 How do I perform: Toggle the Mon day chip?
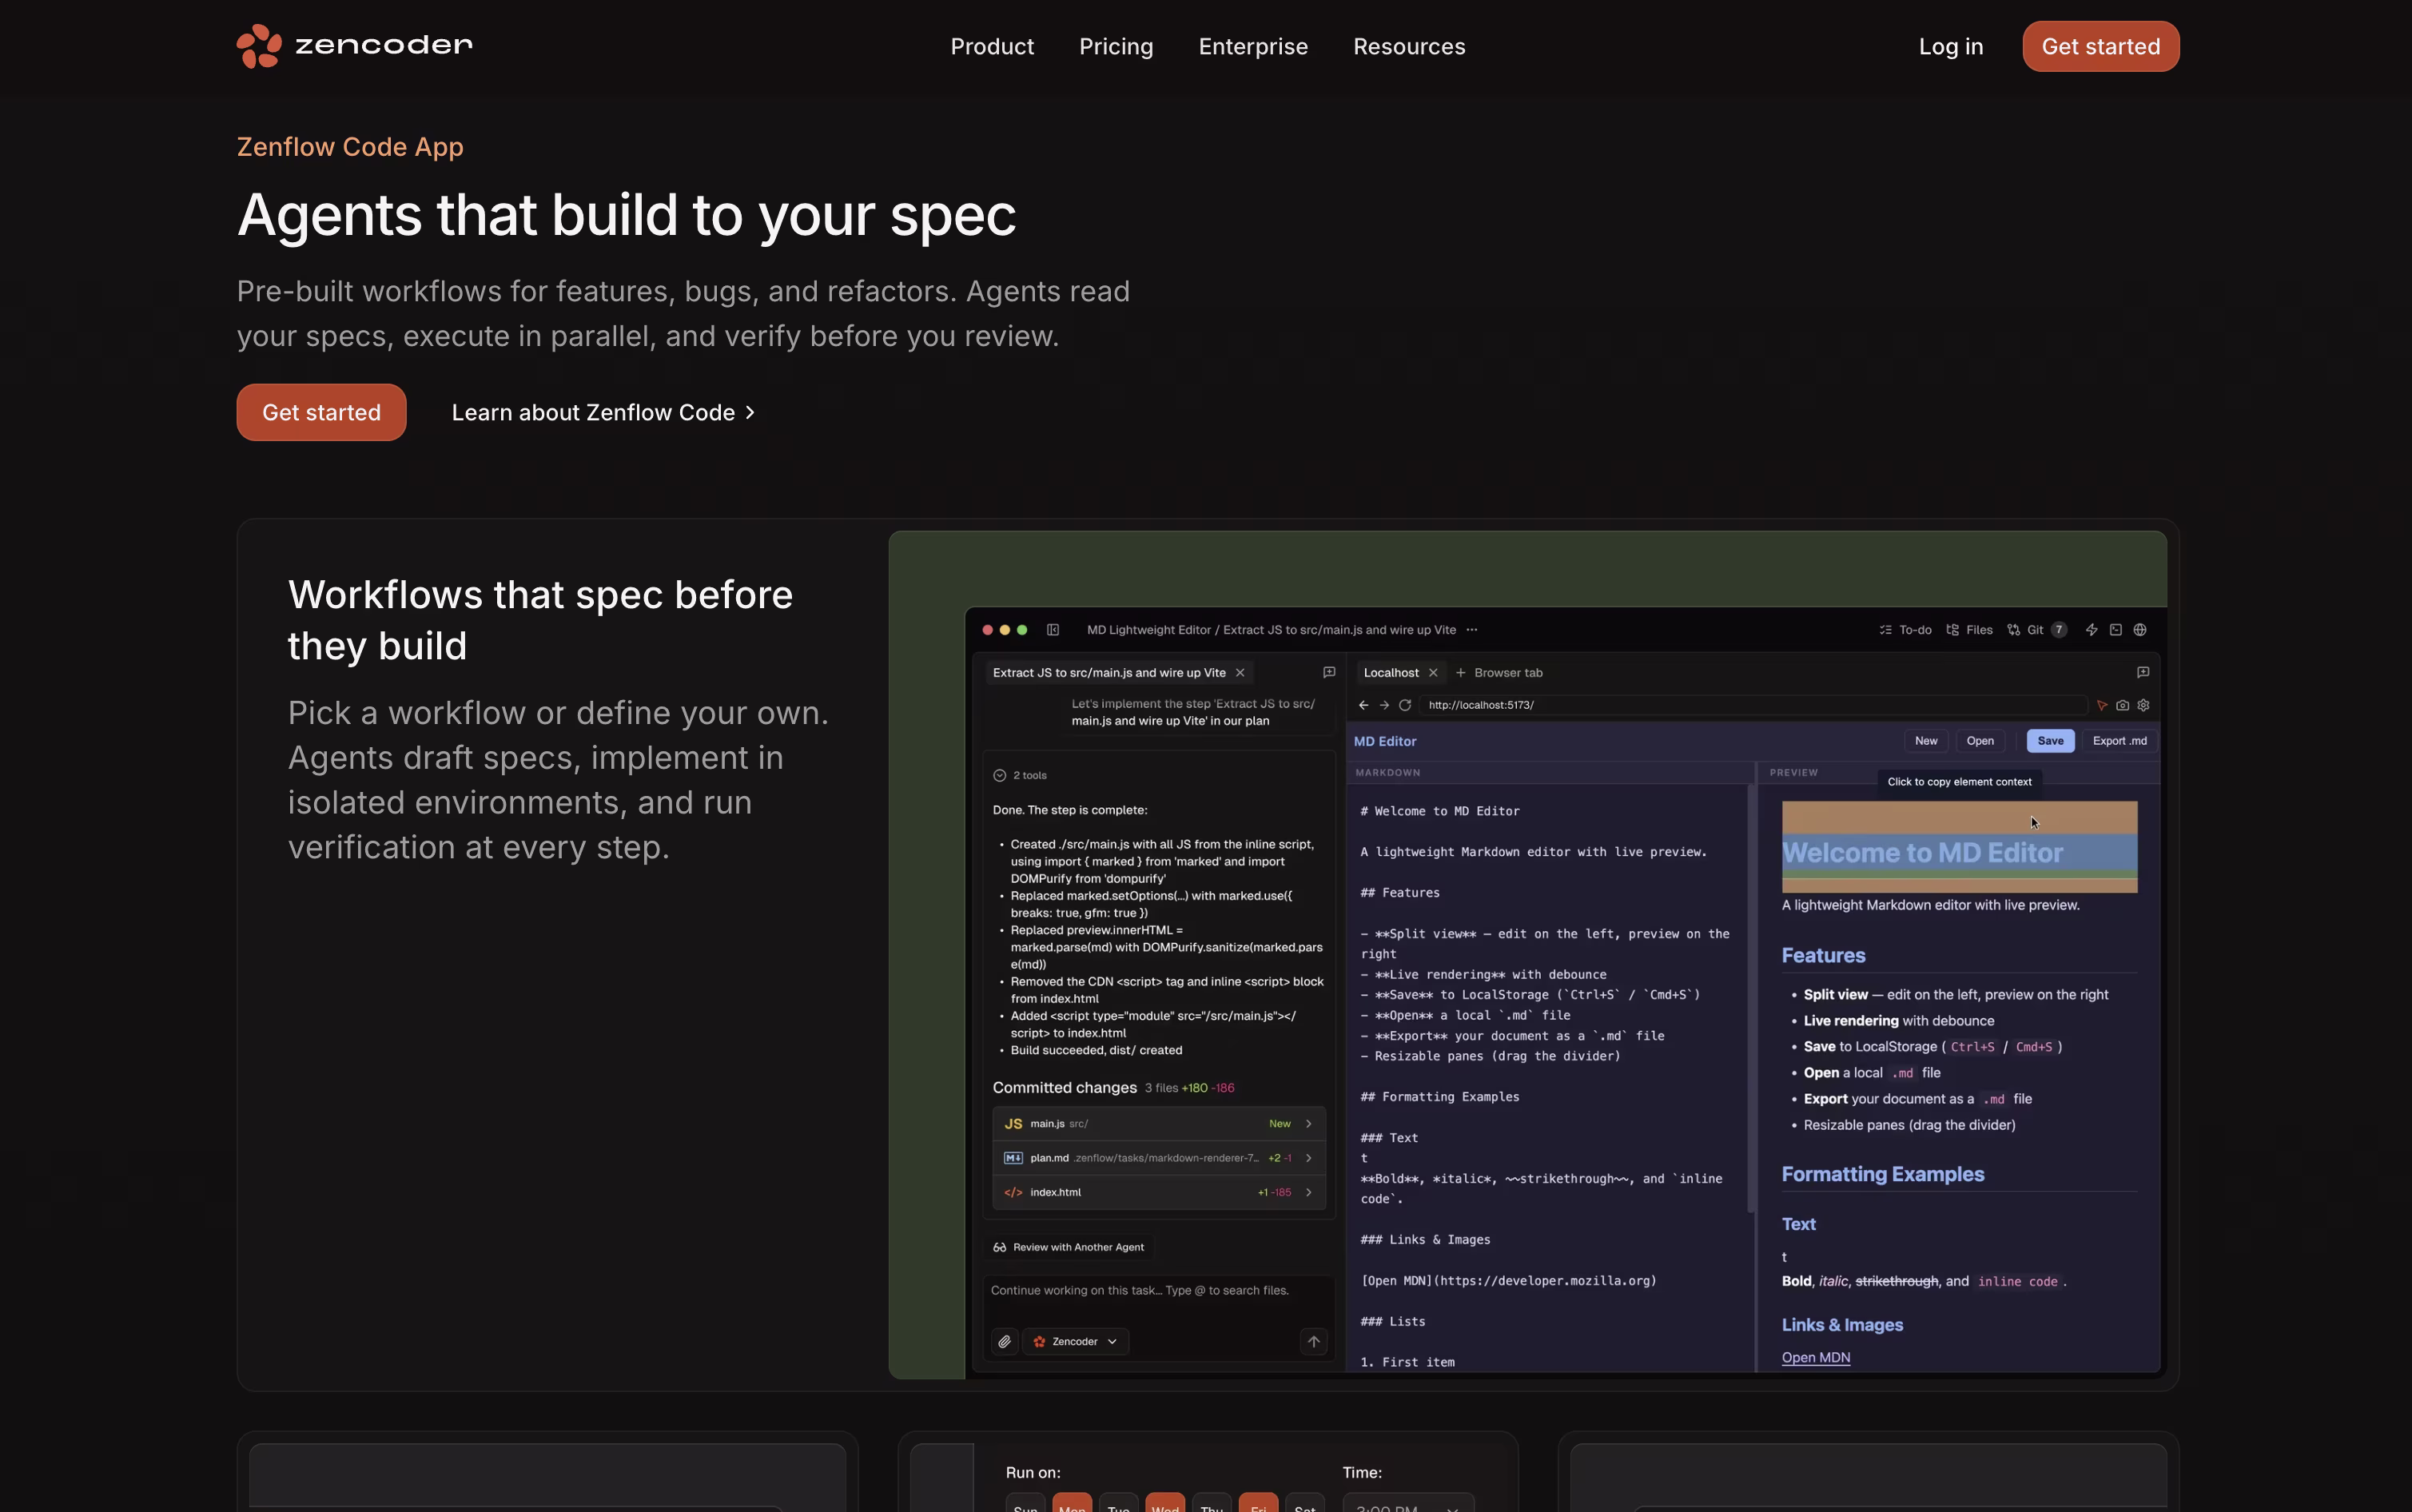(1072, 1503)
